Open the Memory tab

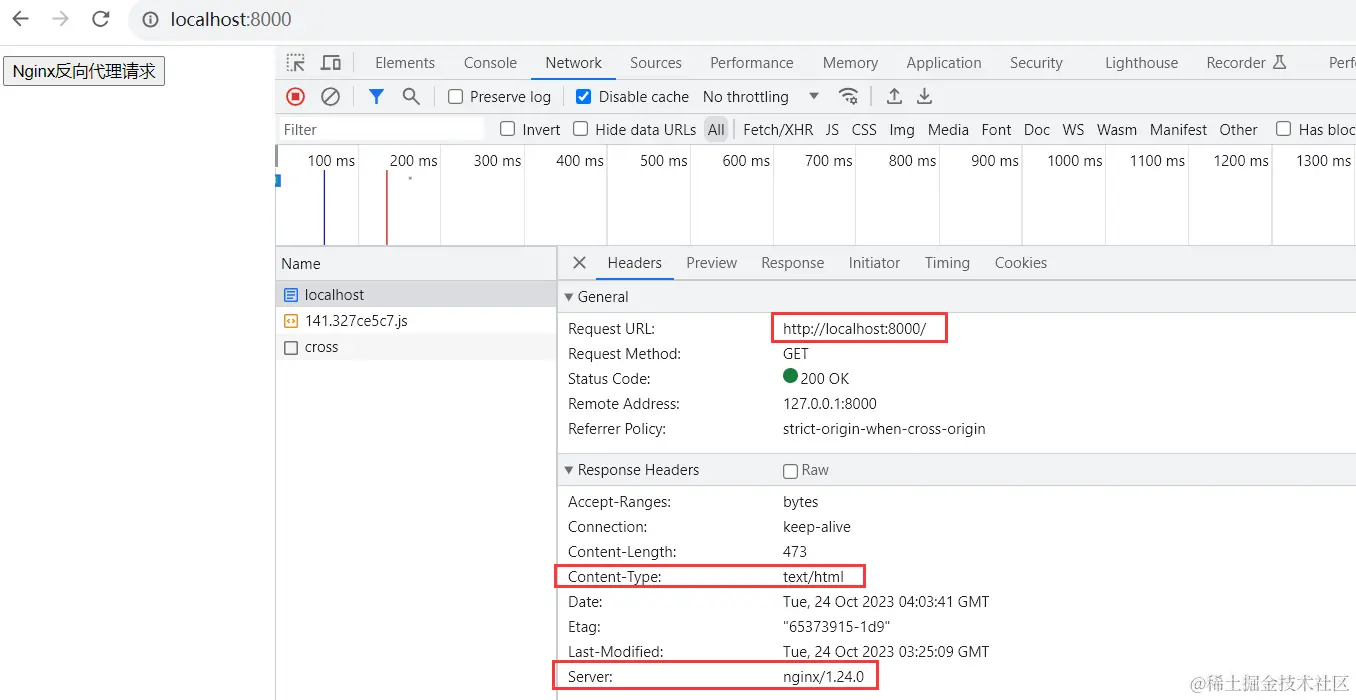(850, 63)
